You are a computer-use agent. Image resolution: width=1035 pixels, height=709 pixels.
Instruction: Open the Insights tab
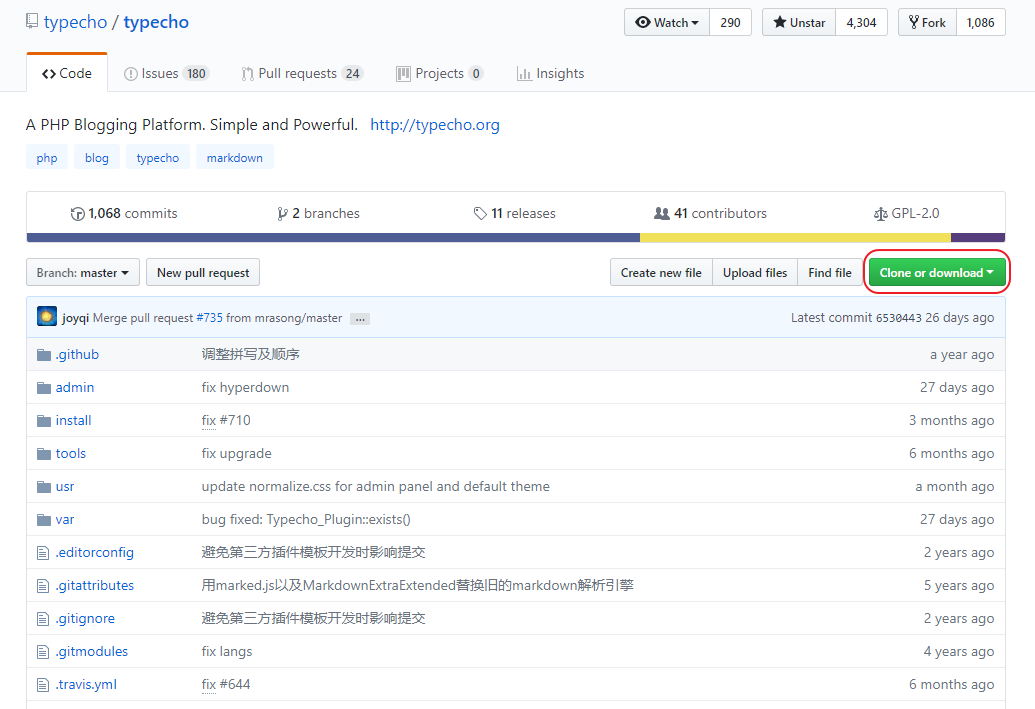(551, 73)
